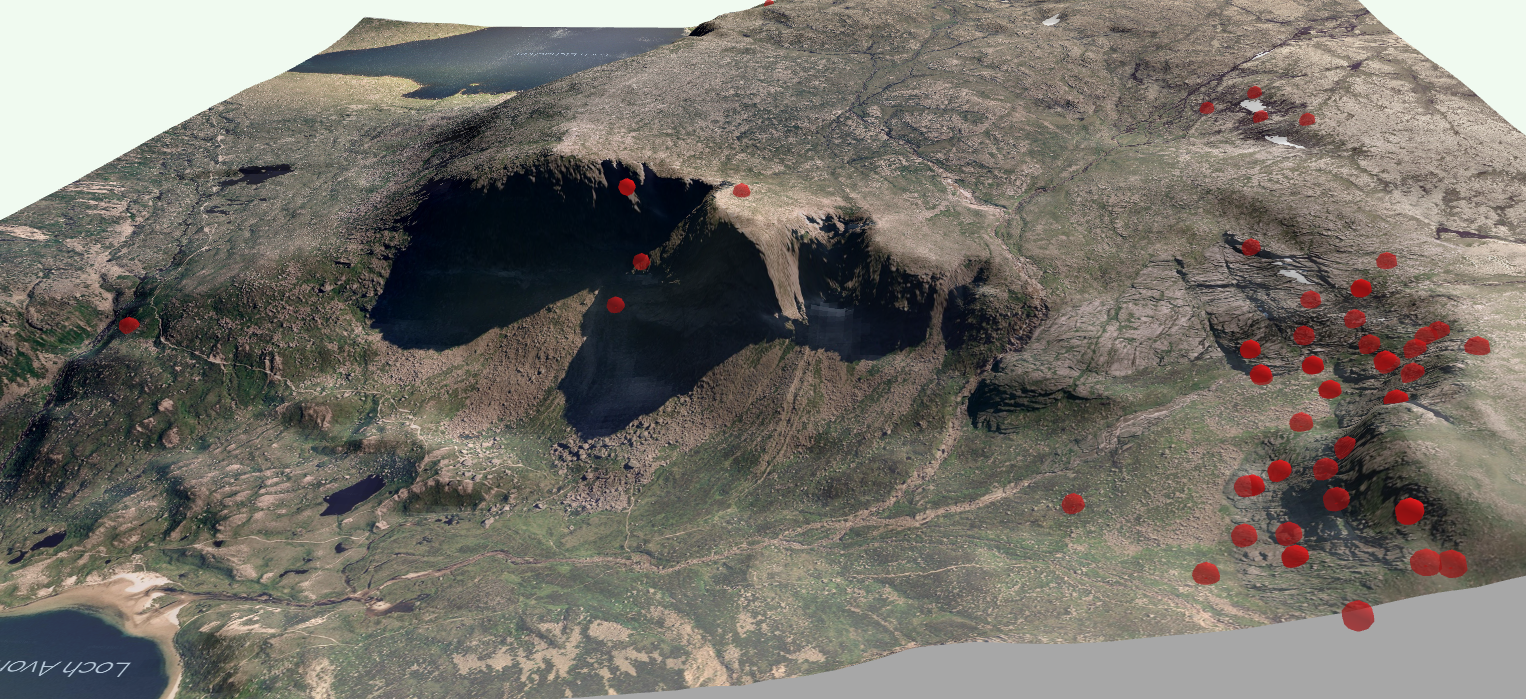Click the marker nearest the snow patch

tap(1260, 117)
